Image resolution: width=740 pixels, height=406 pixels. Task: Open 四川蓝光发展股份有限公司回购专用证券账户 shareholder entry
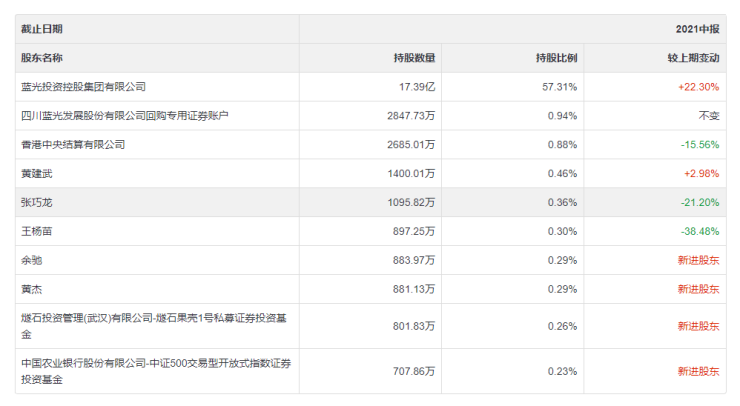click(x=125, y=116)
